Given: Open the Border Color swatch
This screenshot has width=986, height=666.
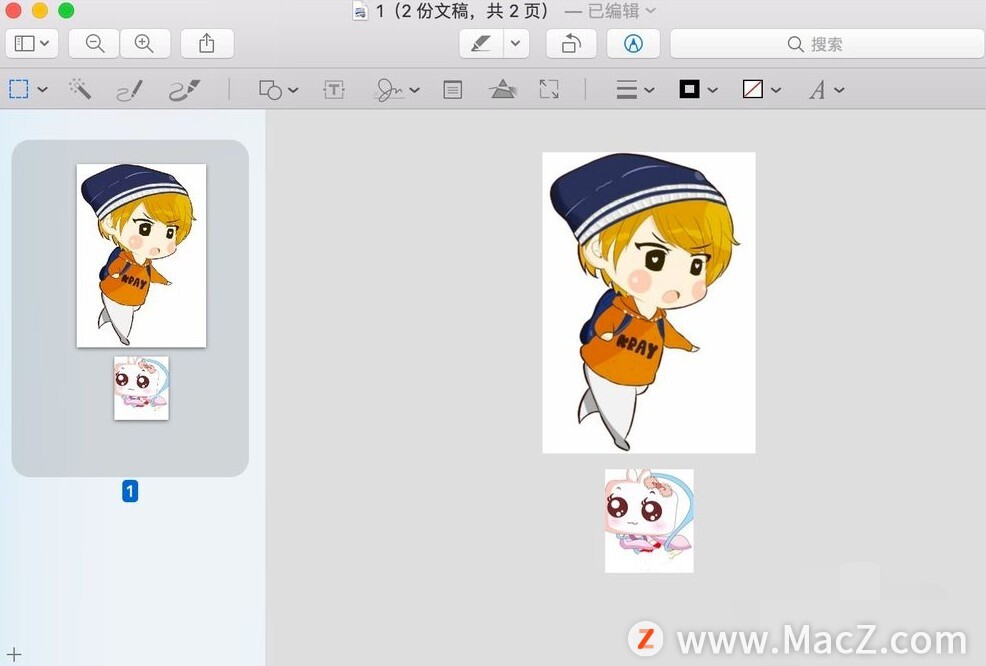Looking at the screenshot, I should 690,89.
